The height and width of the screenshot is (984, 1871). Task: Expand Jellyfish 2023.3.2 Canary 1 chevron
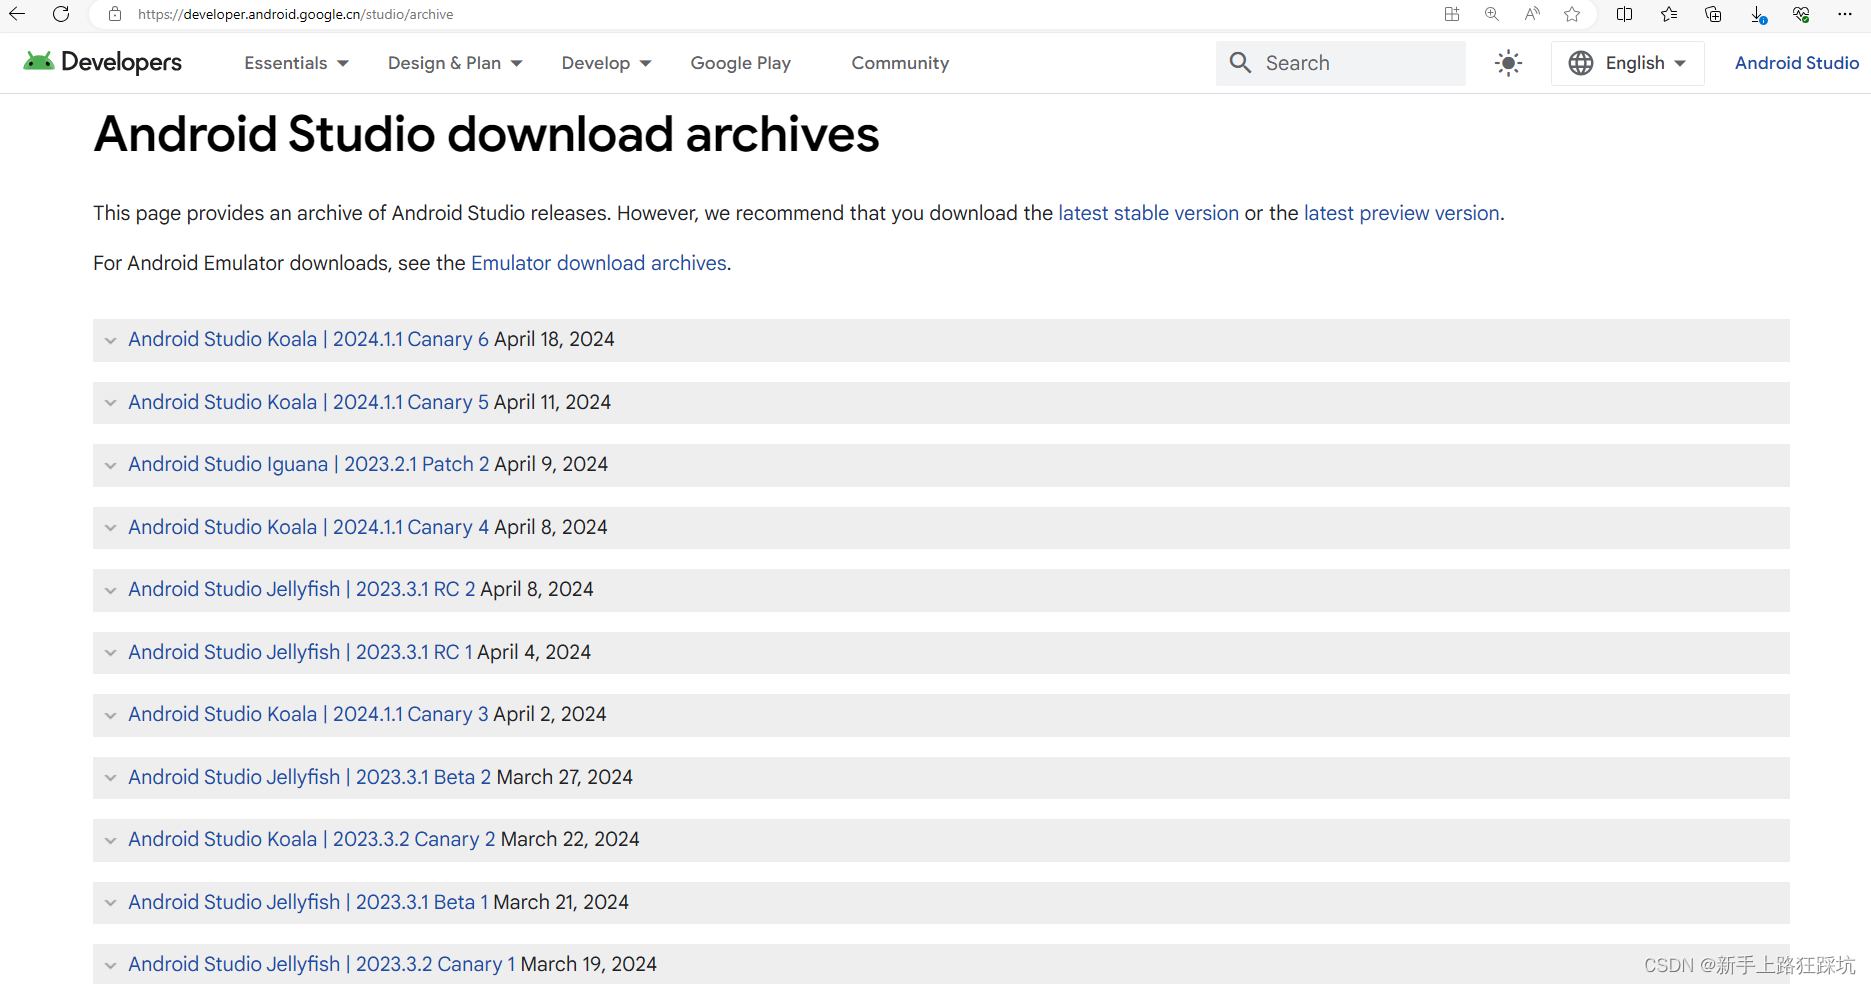111,965
